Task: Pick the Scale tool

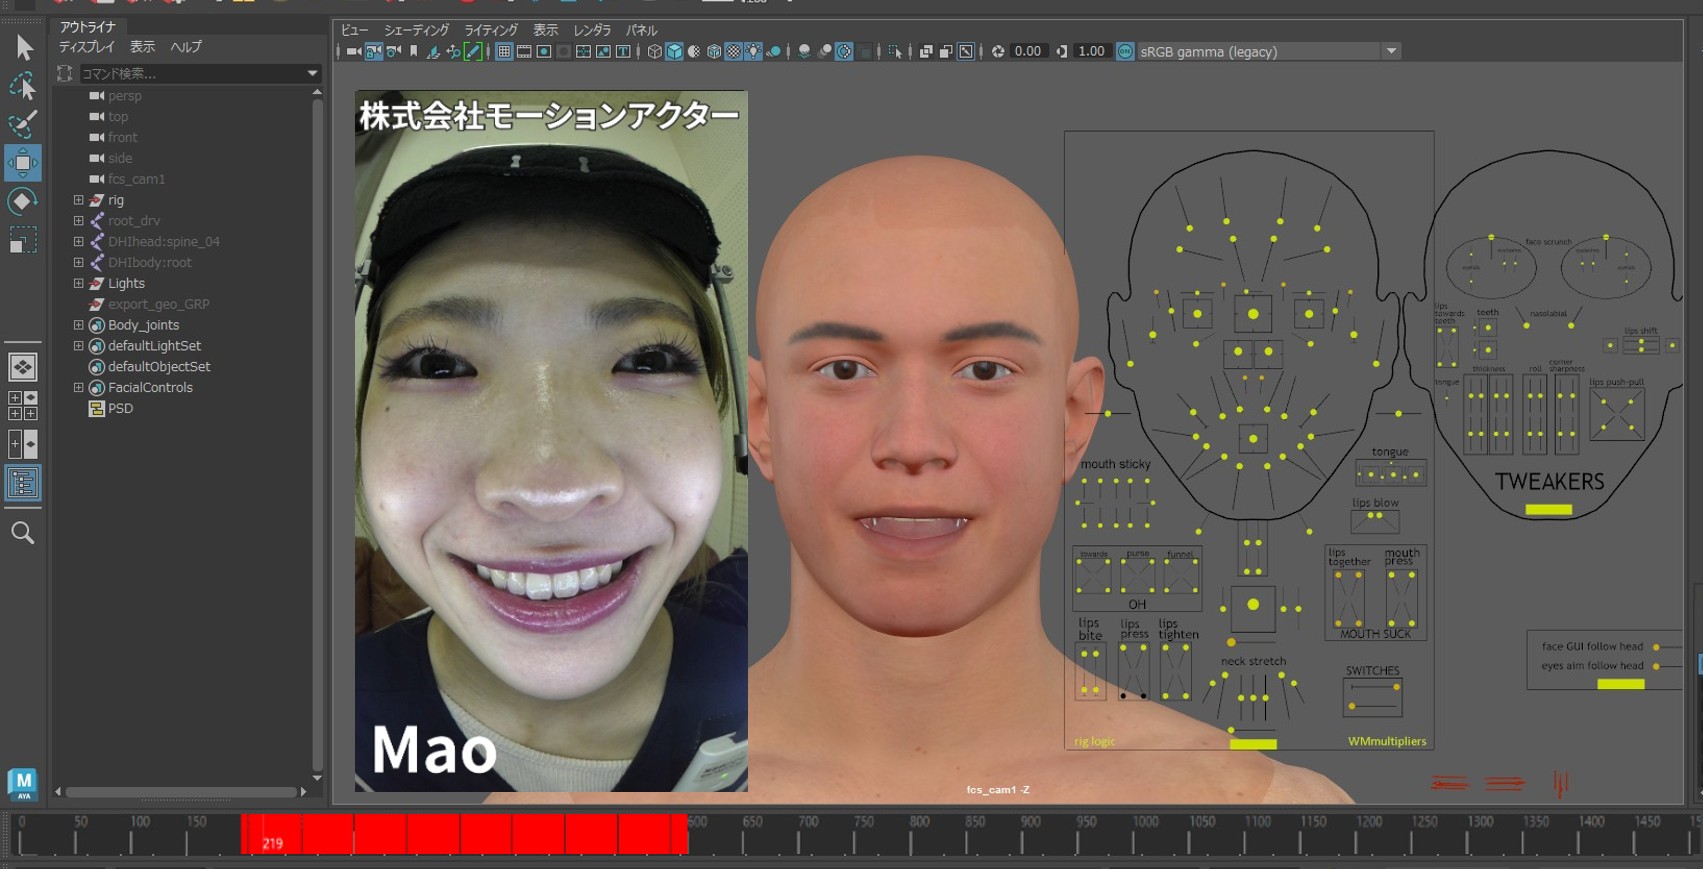Action: pos(23,241)
